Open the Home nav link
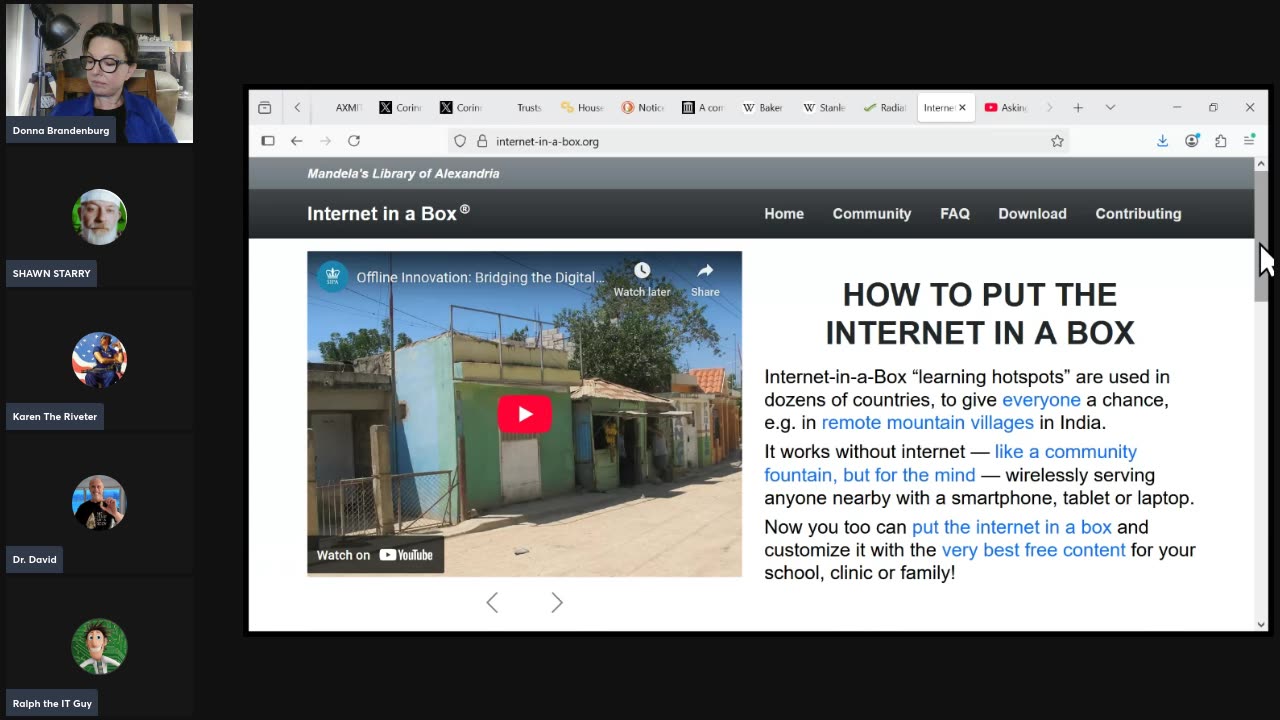 784,213
